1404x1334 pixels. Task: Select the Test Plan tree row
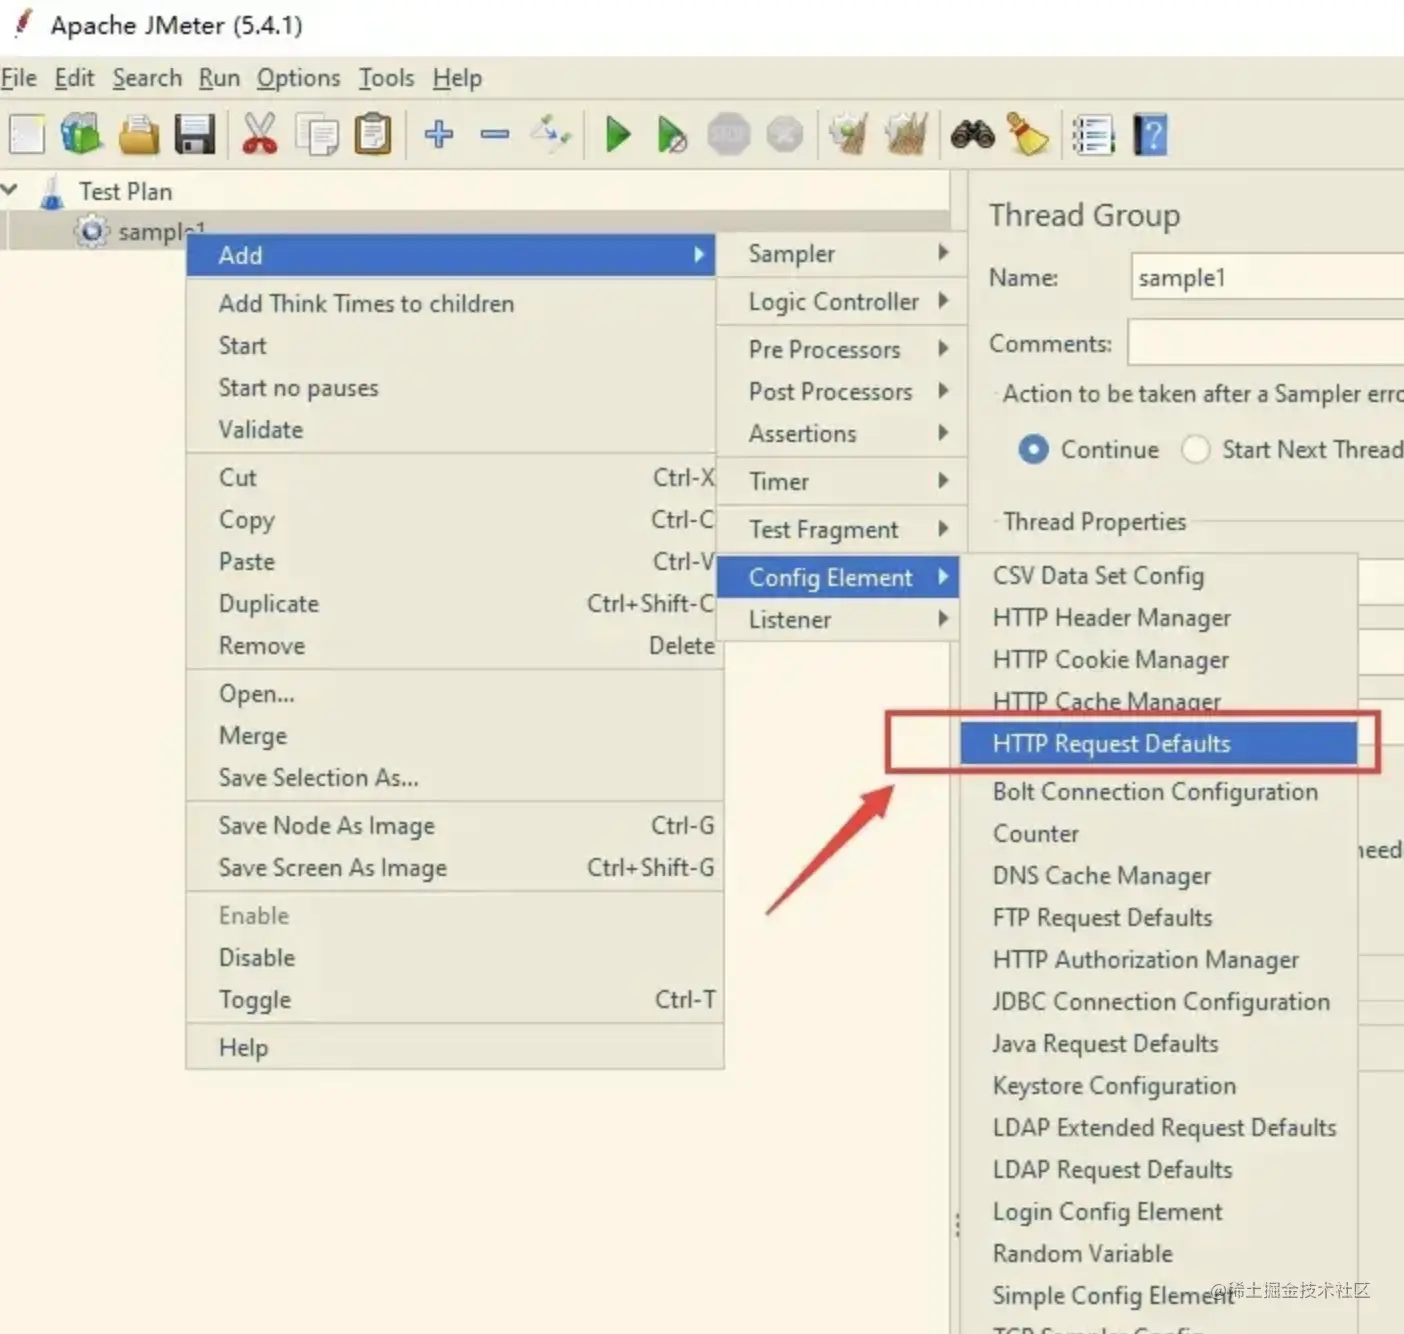point(475,191)
